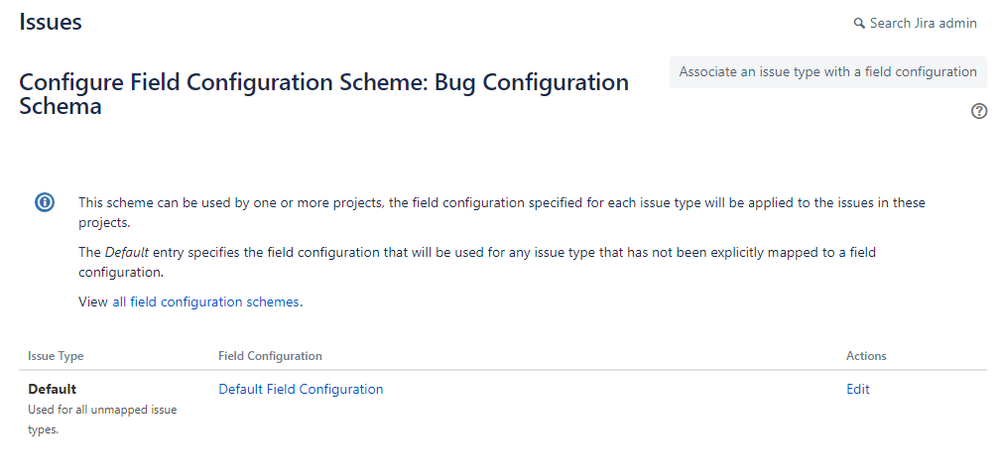999x474 pixels.
Task: Click the Issues page heading
Action: pyautogui.click(x=50, y=22)
